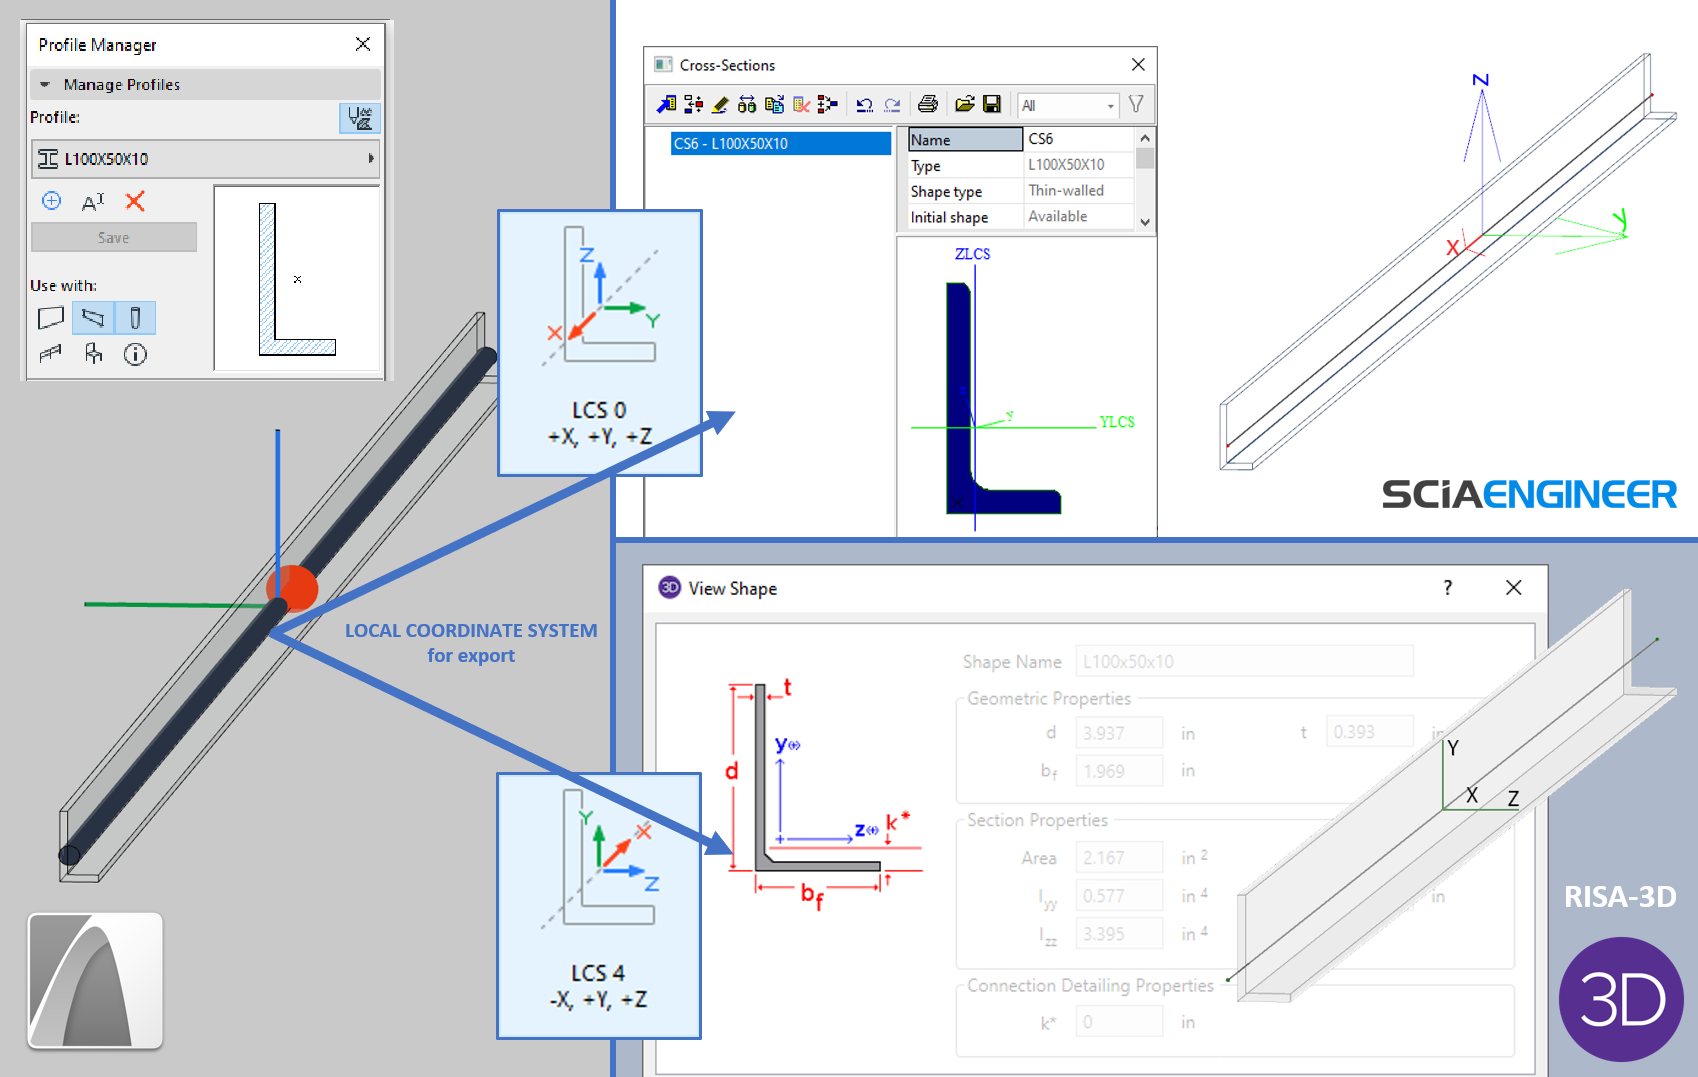Click the copy cross-section icon
Image resolution: width=1698 pixels, height=1077 pixels.
(774, 104)
